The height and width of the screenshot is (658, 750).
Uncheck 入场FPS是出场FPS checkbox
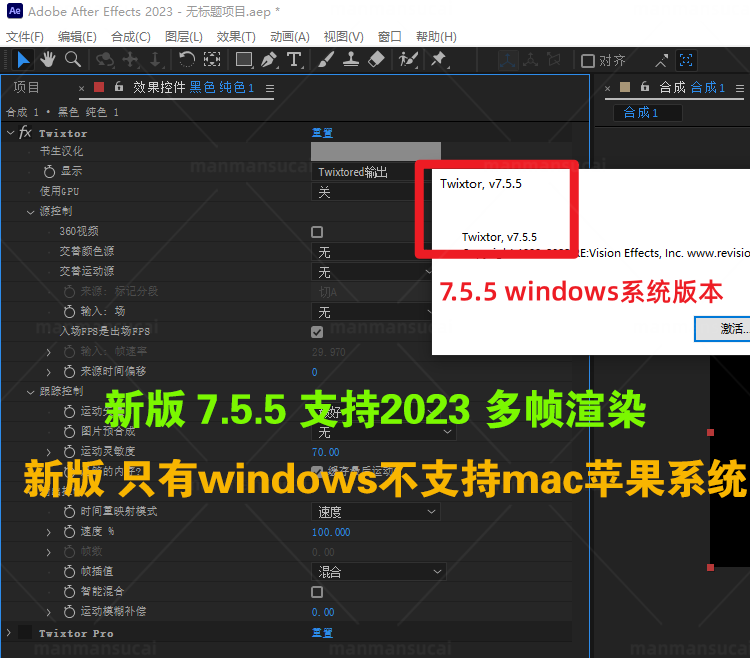pyautogui.click(x=317, y=332)
